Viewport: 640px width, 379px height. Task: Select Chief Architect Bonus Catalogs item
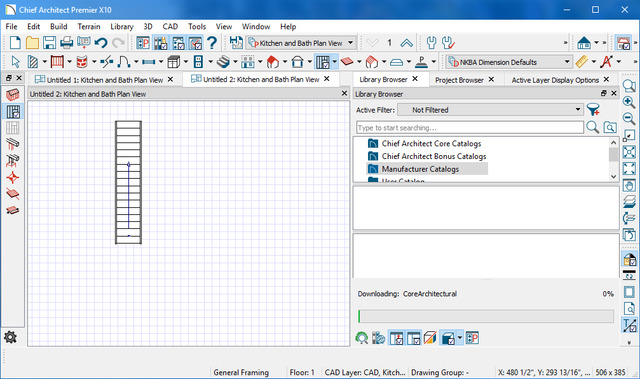coord(434,156)
